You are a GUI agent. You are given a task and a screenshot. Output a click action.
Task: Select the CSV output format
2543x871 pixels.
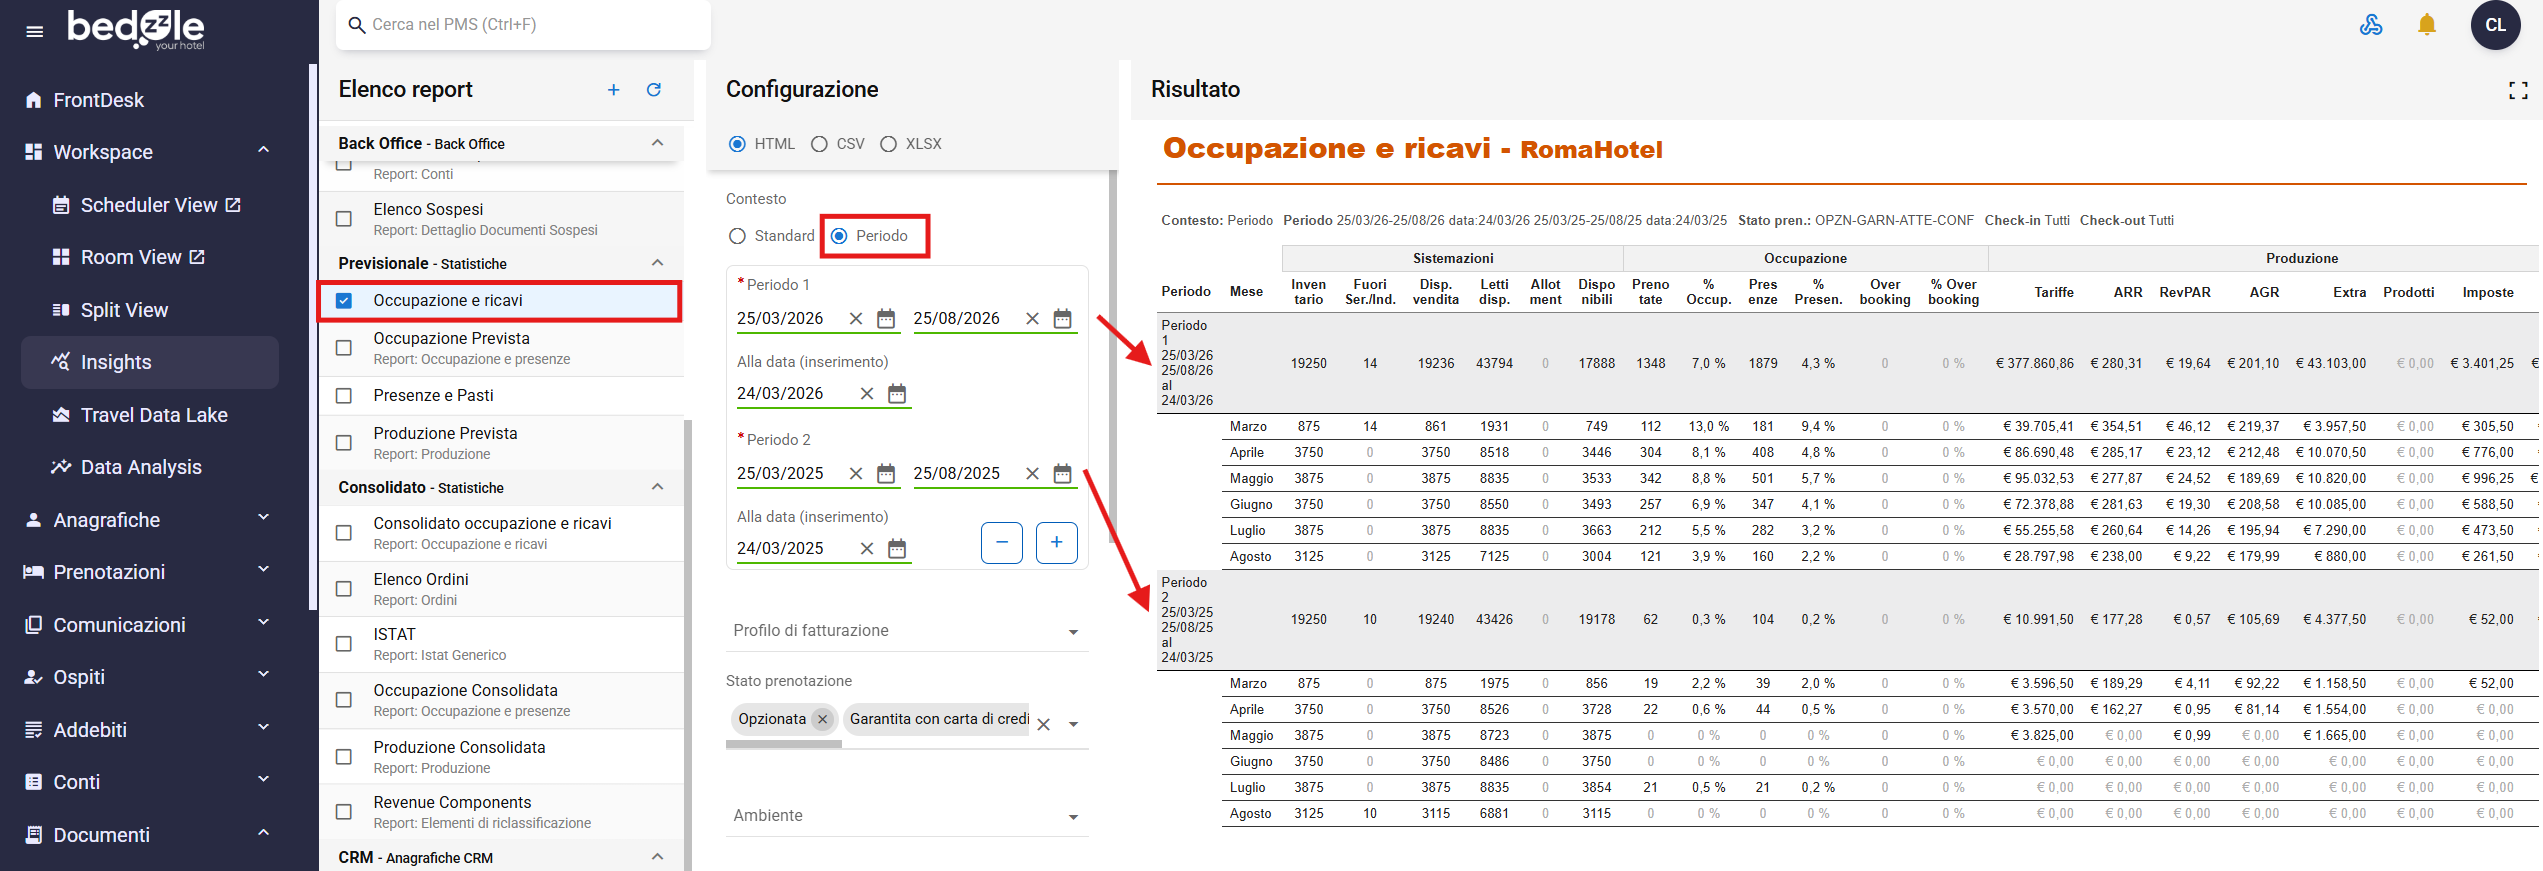pos(838,144)
